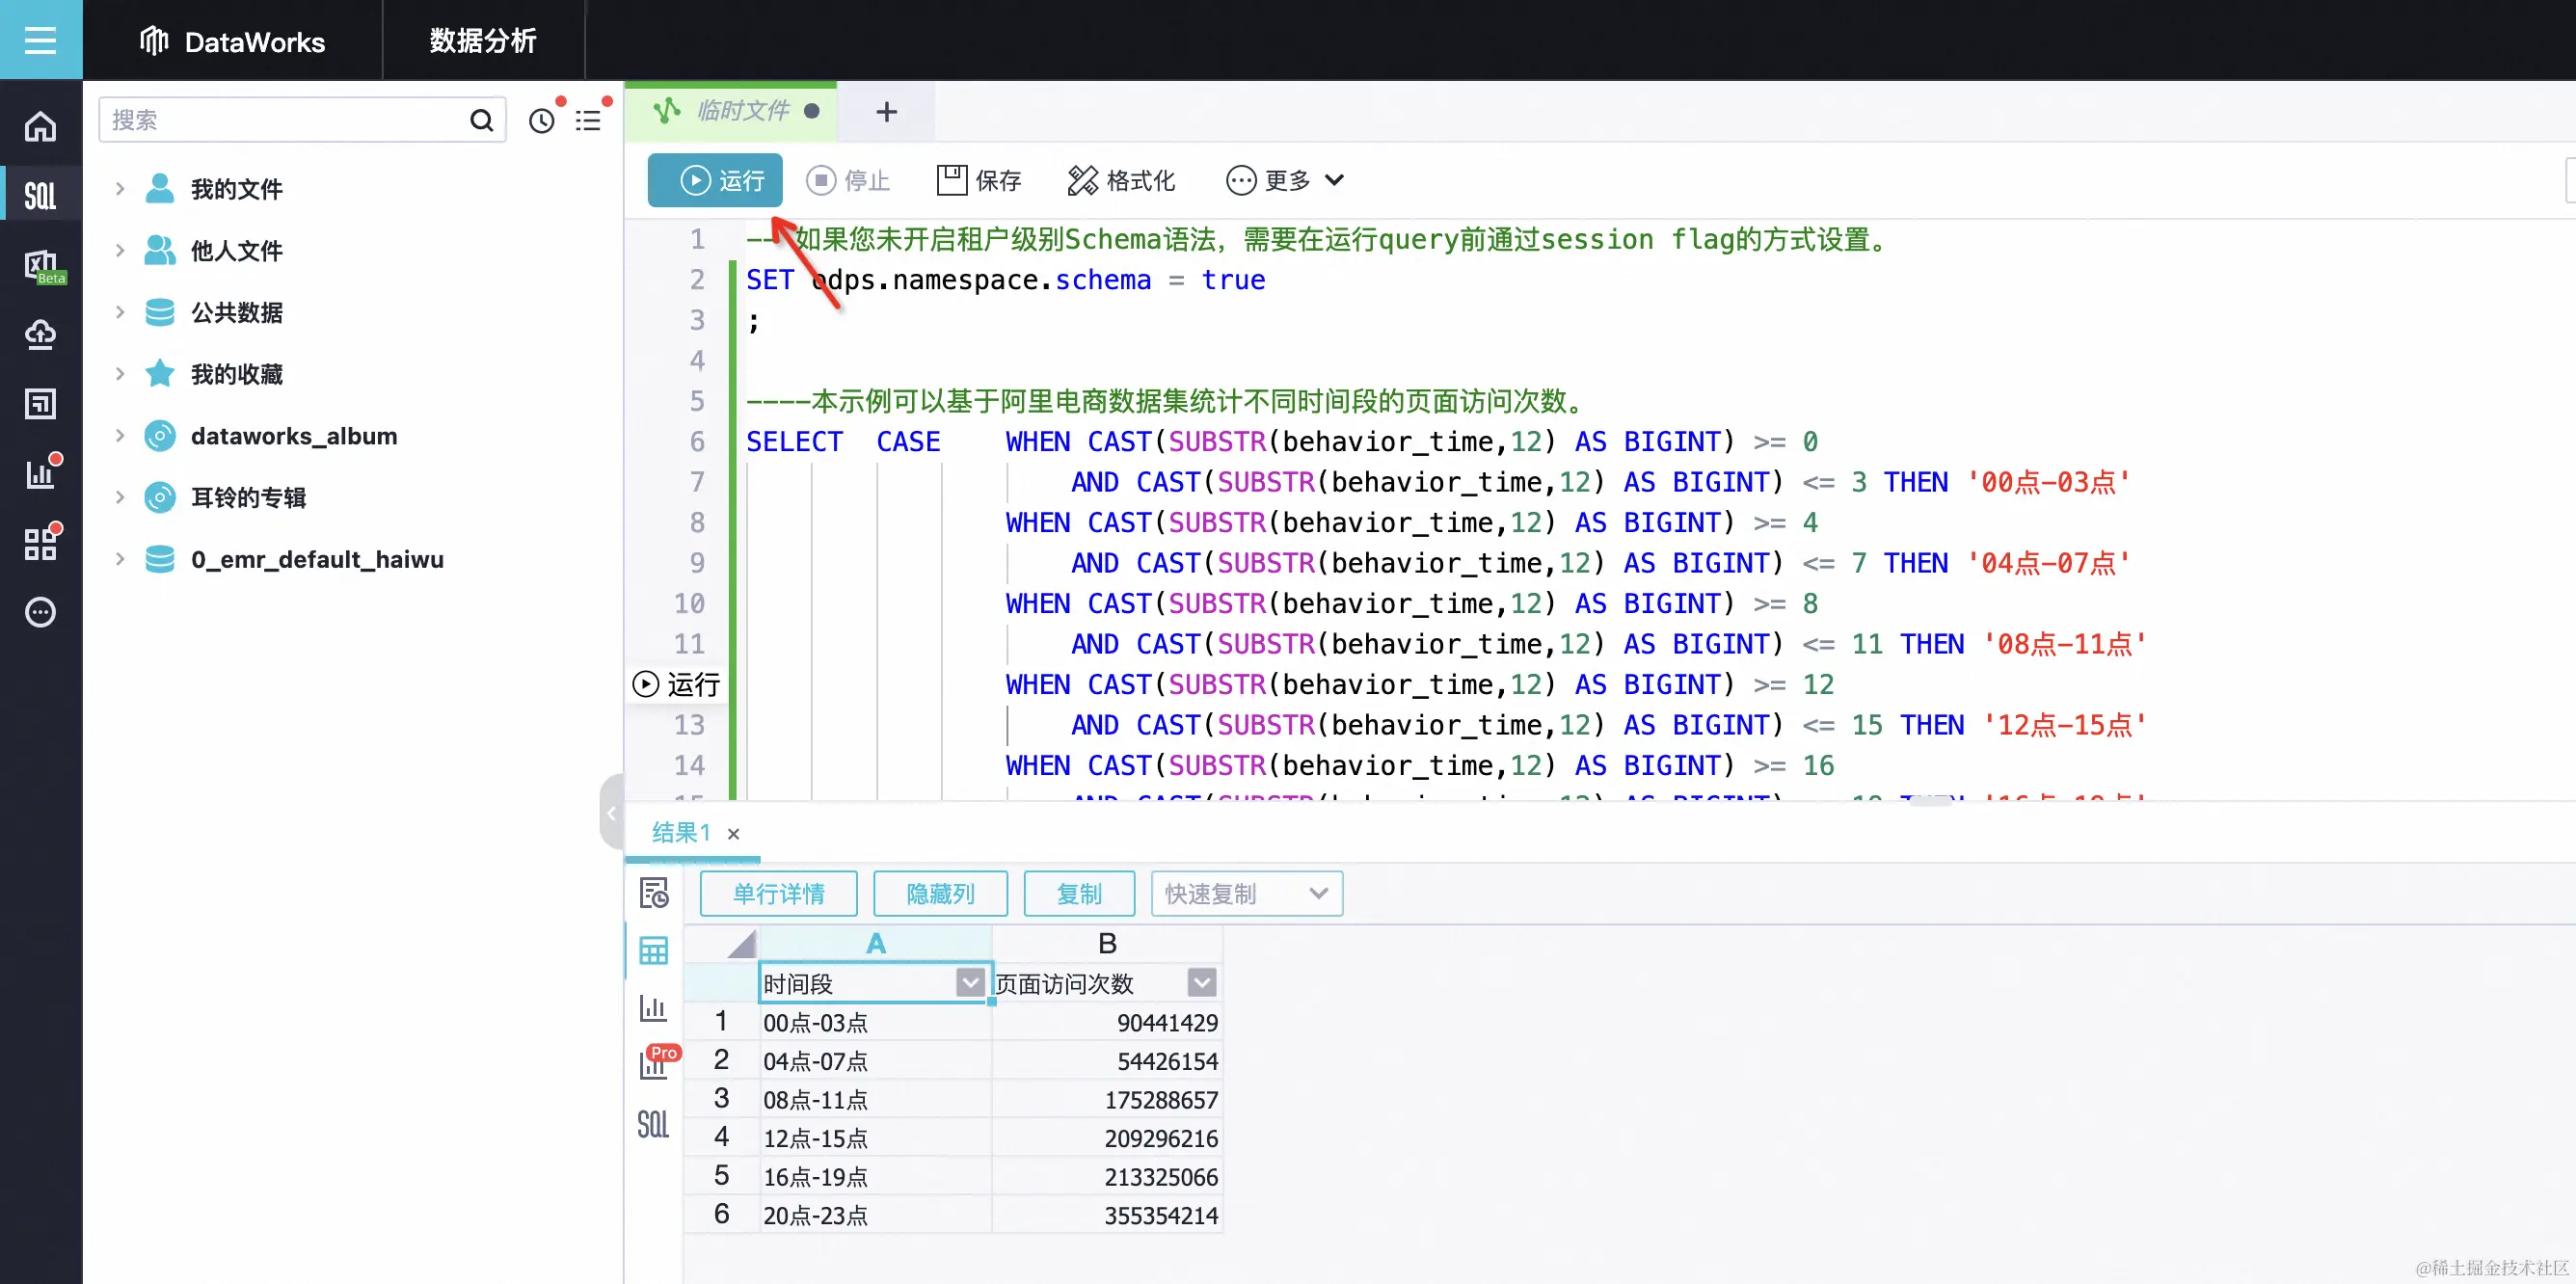
Task: Open the 快速复制 dropdown
Action: tap(1246, 893)
